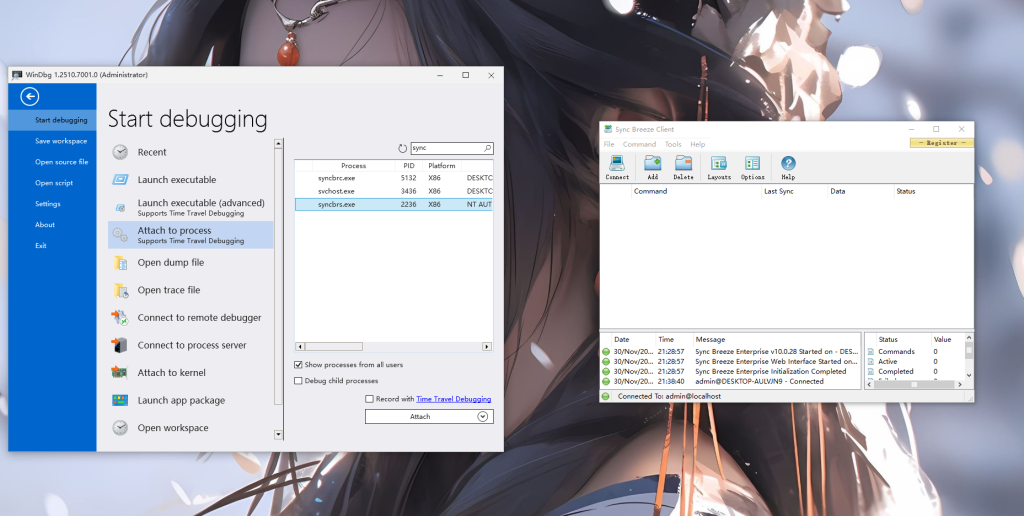Viewport: 1024px width, 516px height.
Task: Open Layouts from the Sync Breeze toolbar
Action: coord(719,166)
